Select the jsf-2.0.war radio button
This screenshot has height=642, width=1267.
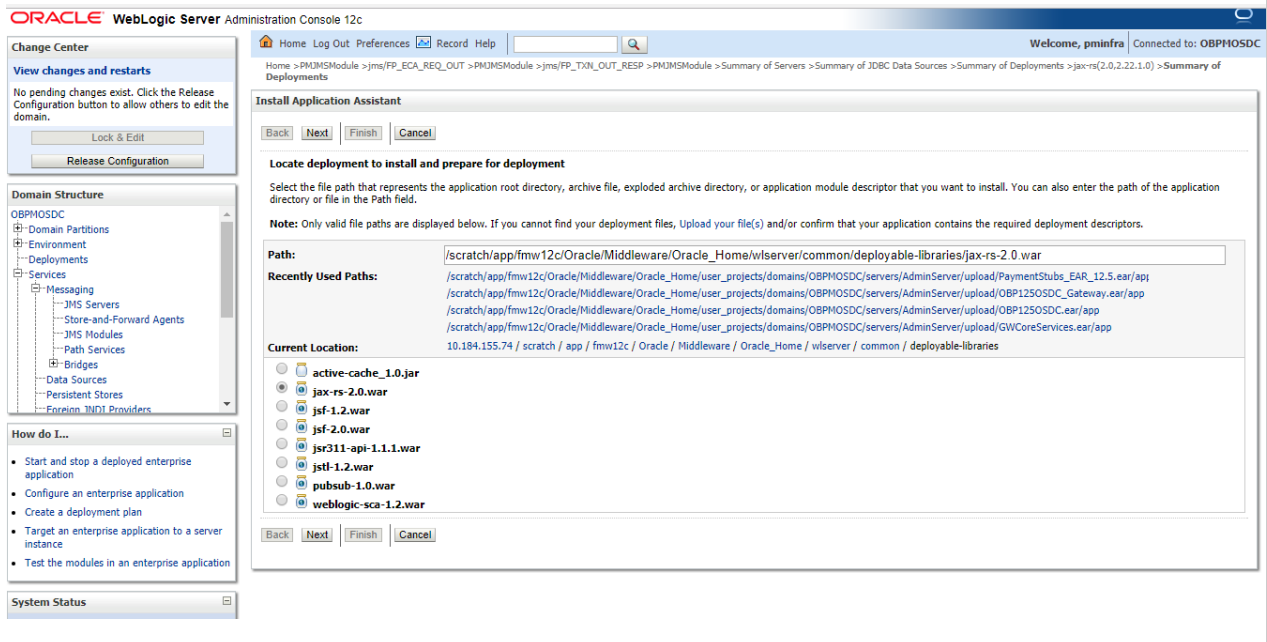[x=282, y=426]
